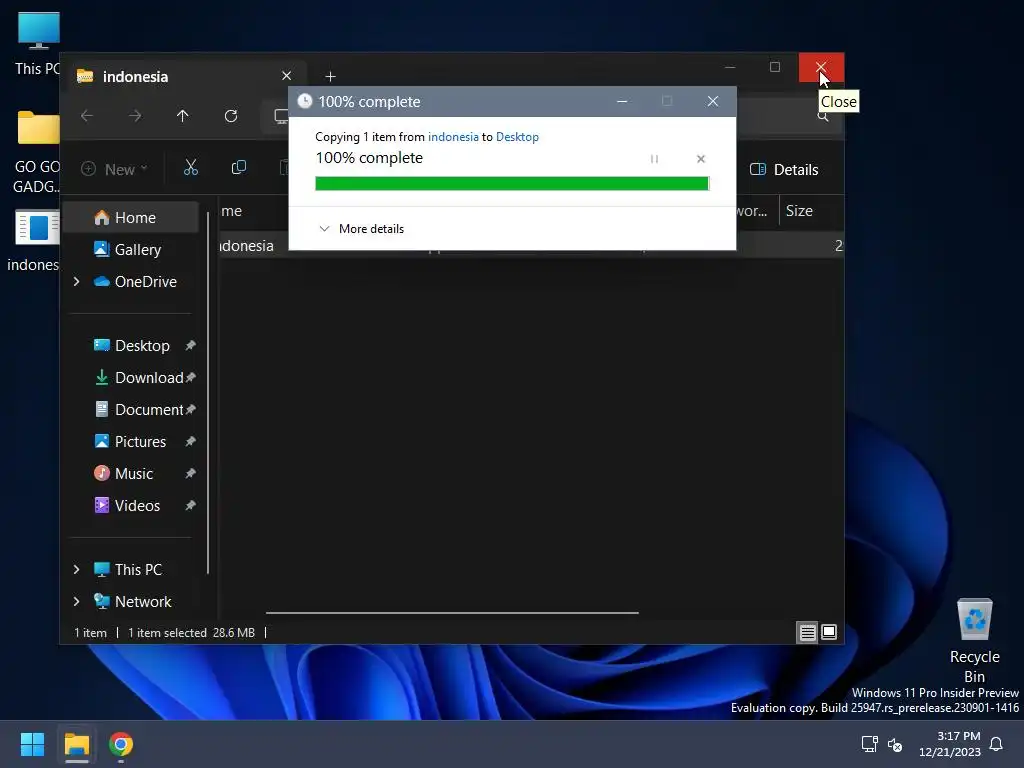1024x768 pixels.
Task: Expand More details in copy dialog
Action: [x=361, y=229]
